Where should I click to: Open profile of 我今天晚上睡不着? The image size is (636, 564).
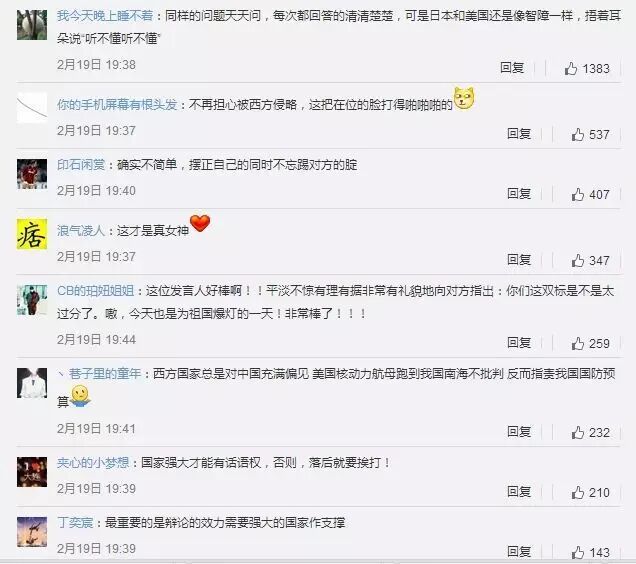click(x=105, y=16)
